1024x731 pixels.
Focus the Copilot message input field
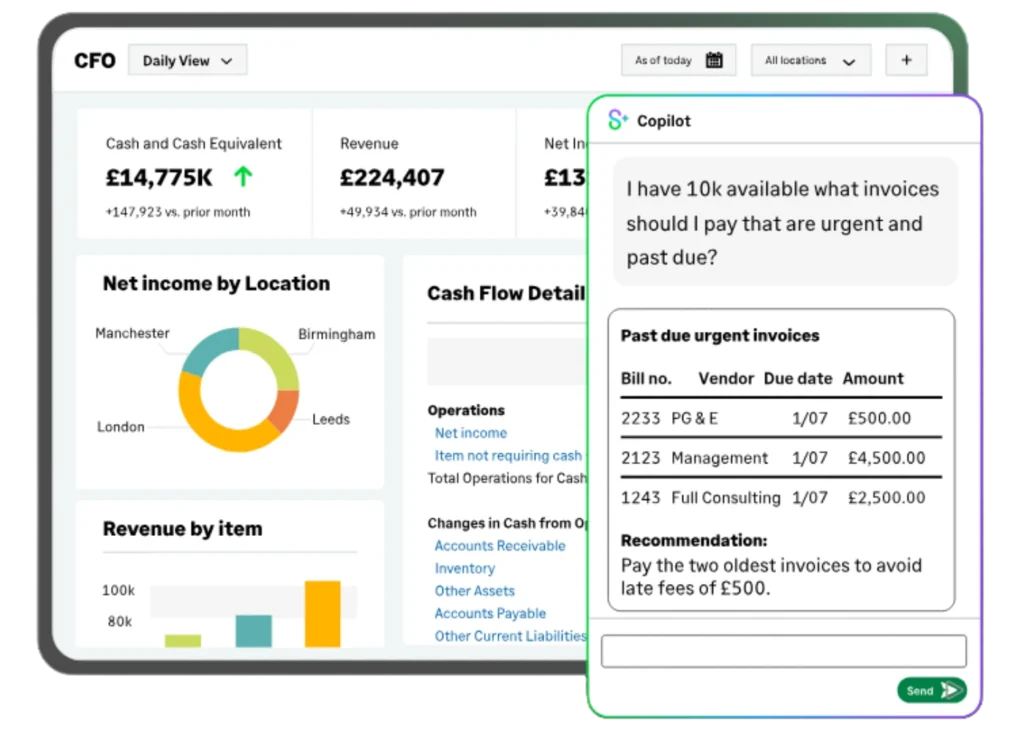[x=783, y=651]
